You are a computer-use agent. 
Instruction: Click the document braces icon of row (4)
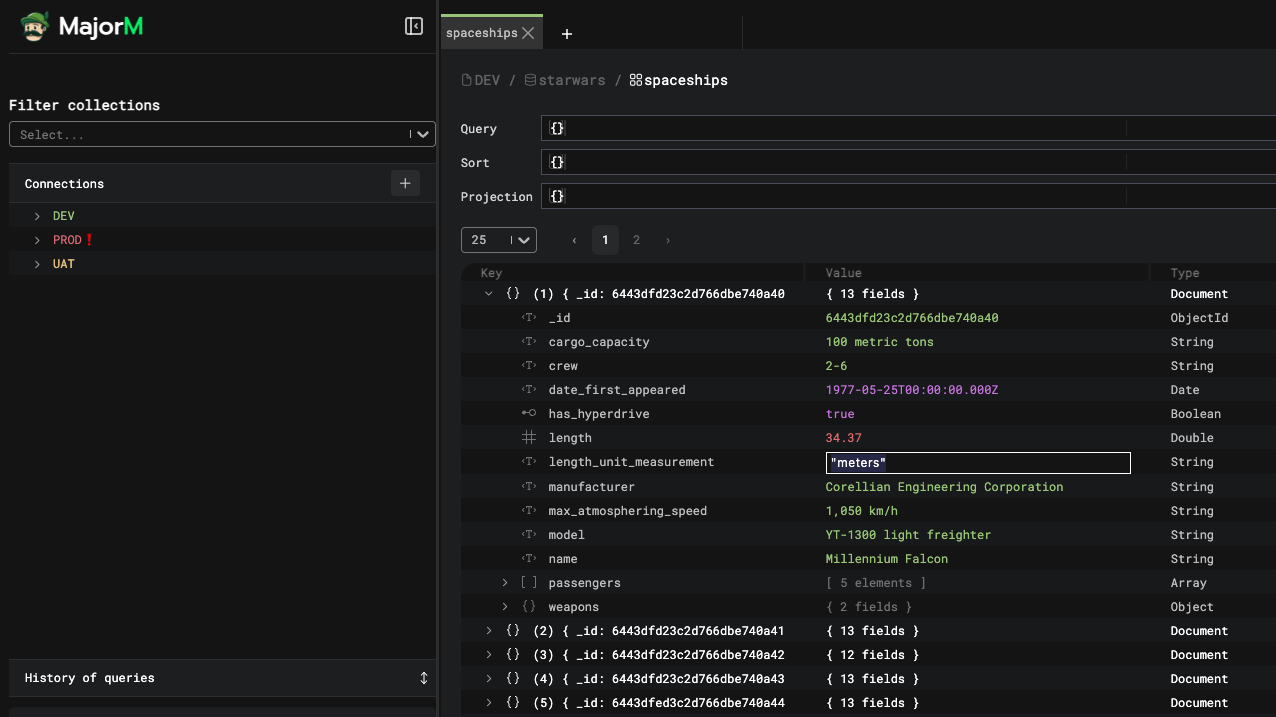click(x=513, y=679)
